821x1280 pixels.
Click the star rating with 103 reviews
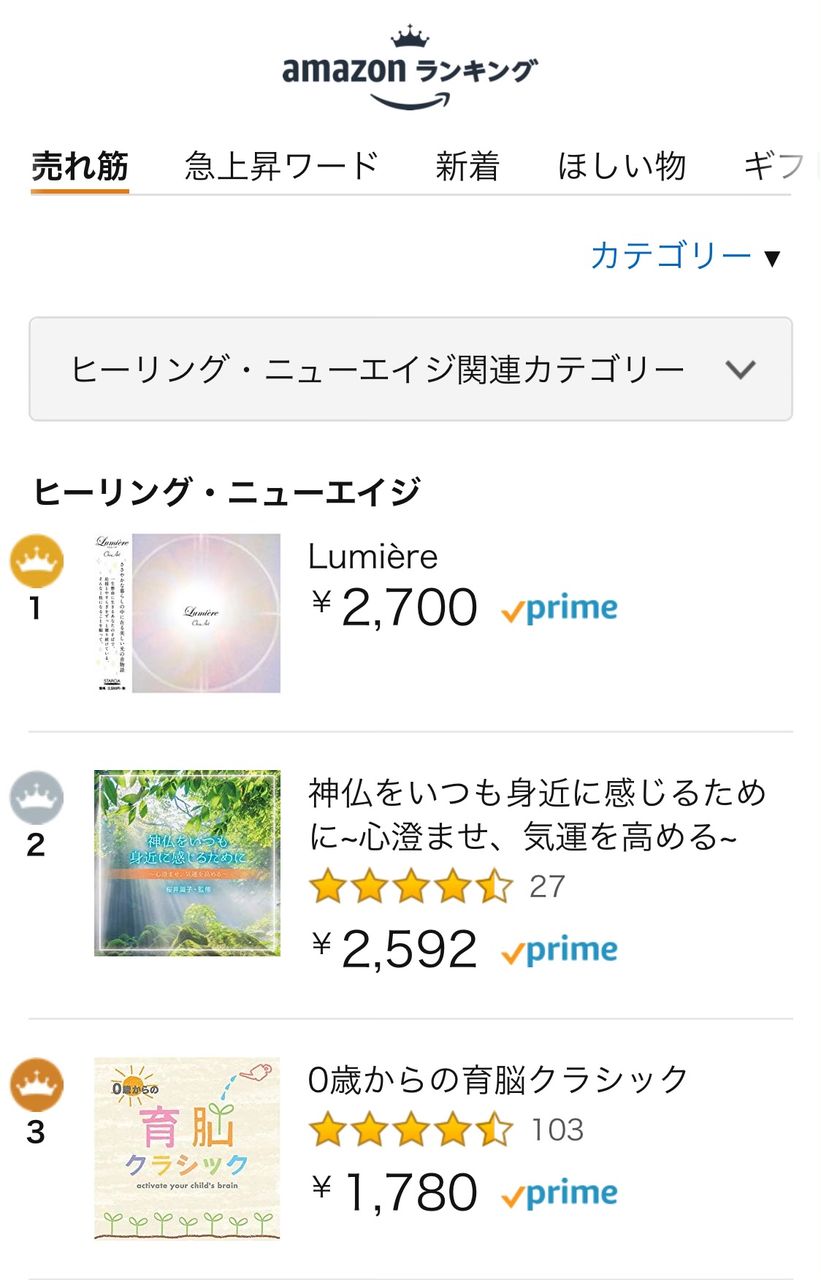point(410,1130)
